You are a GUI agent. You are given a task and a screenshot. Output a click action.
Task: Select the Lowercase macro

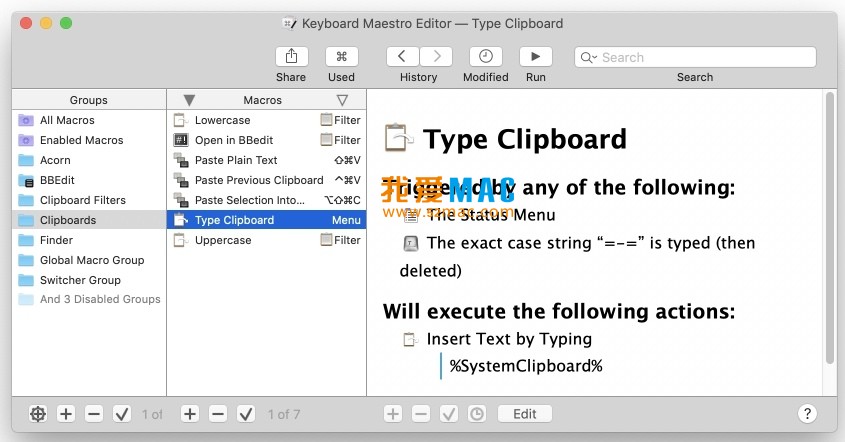click(267, 120)
